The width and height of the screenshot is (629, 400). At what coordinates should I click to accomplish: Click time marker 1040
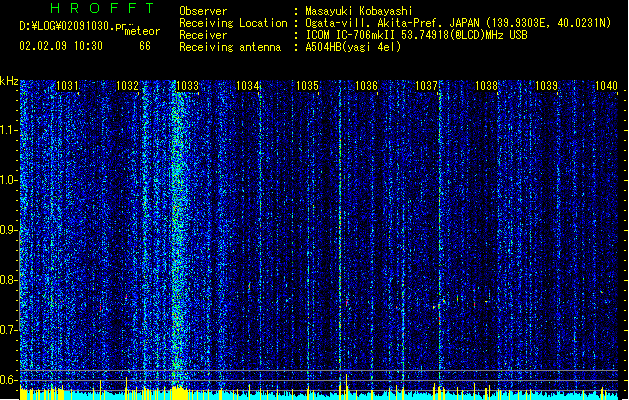pyautogui.click(x=606, y=86)
